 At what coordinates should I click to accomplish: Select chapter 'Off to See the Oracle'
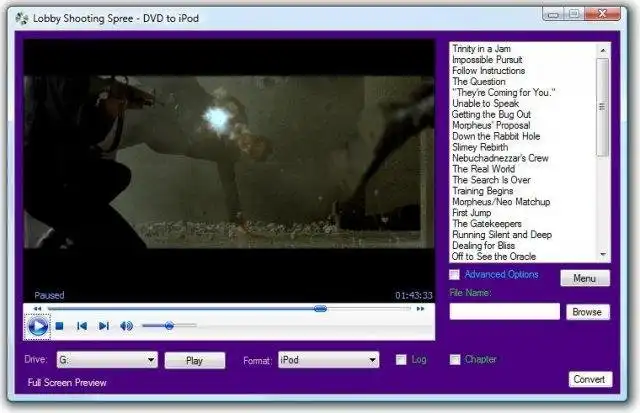coord(494,257)
